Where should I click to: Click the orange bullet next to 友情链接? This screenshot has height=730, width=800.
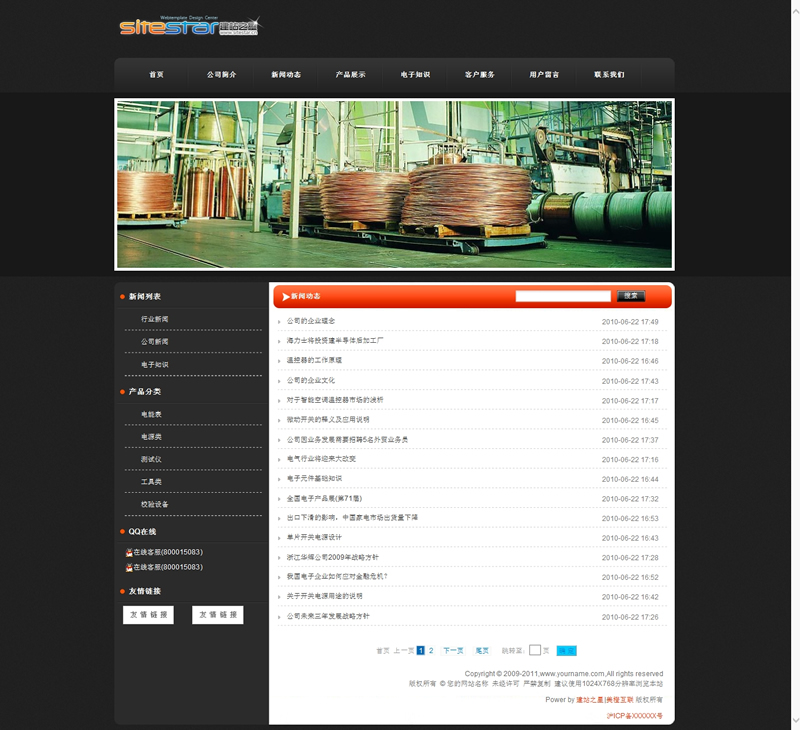[x=122, y=591]
